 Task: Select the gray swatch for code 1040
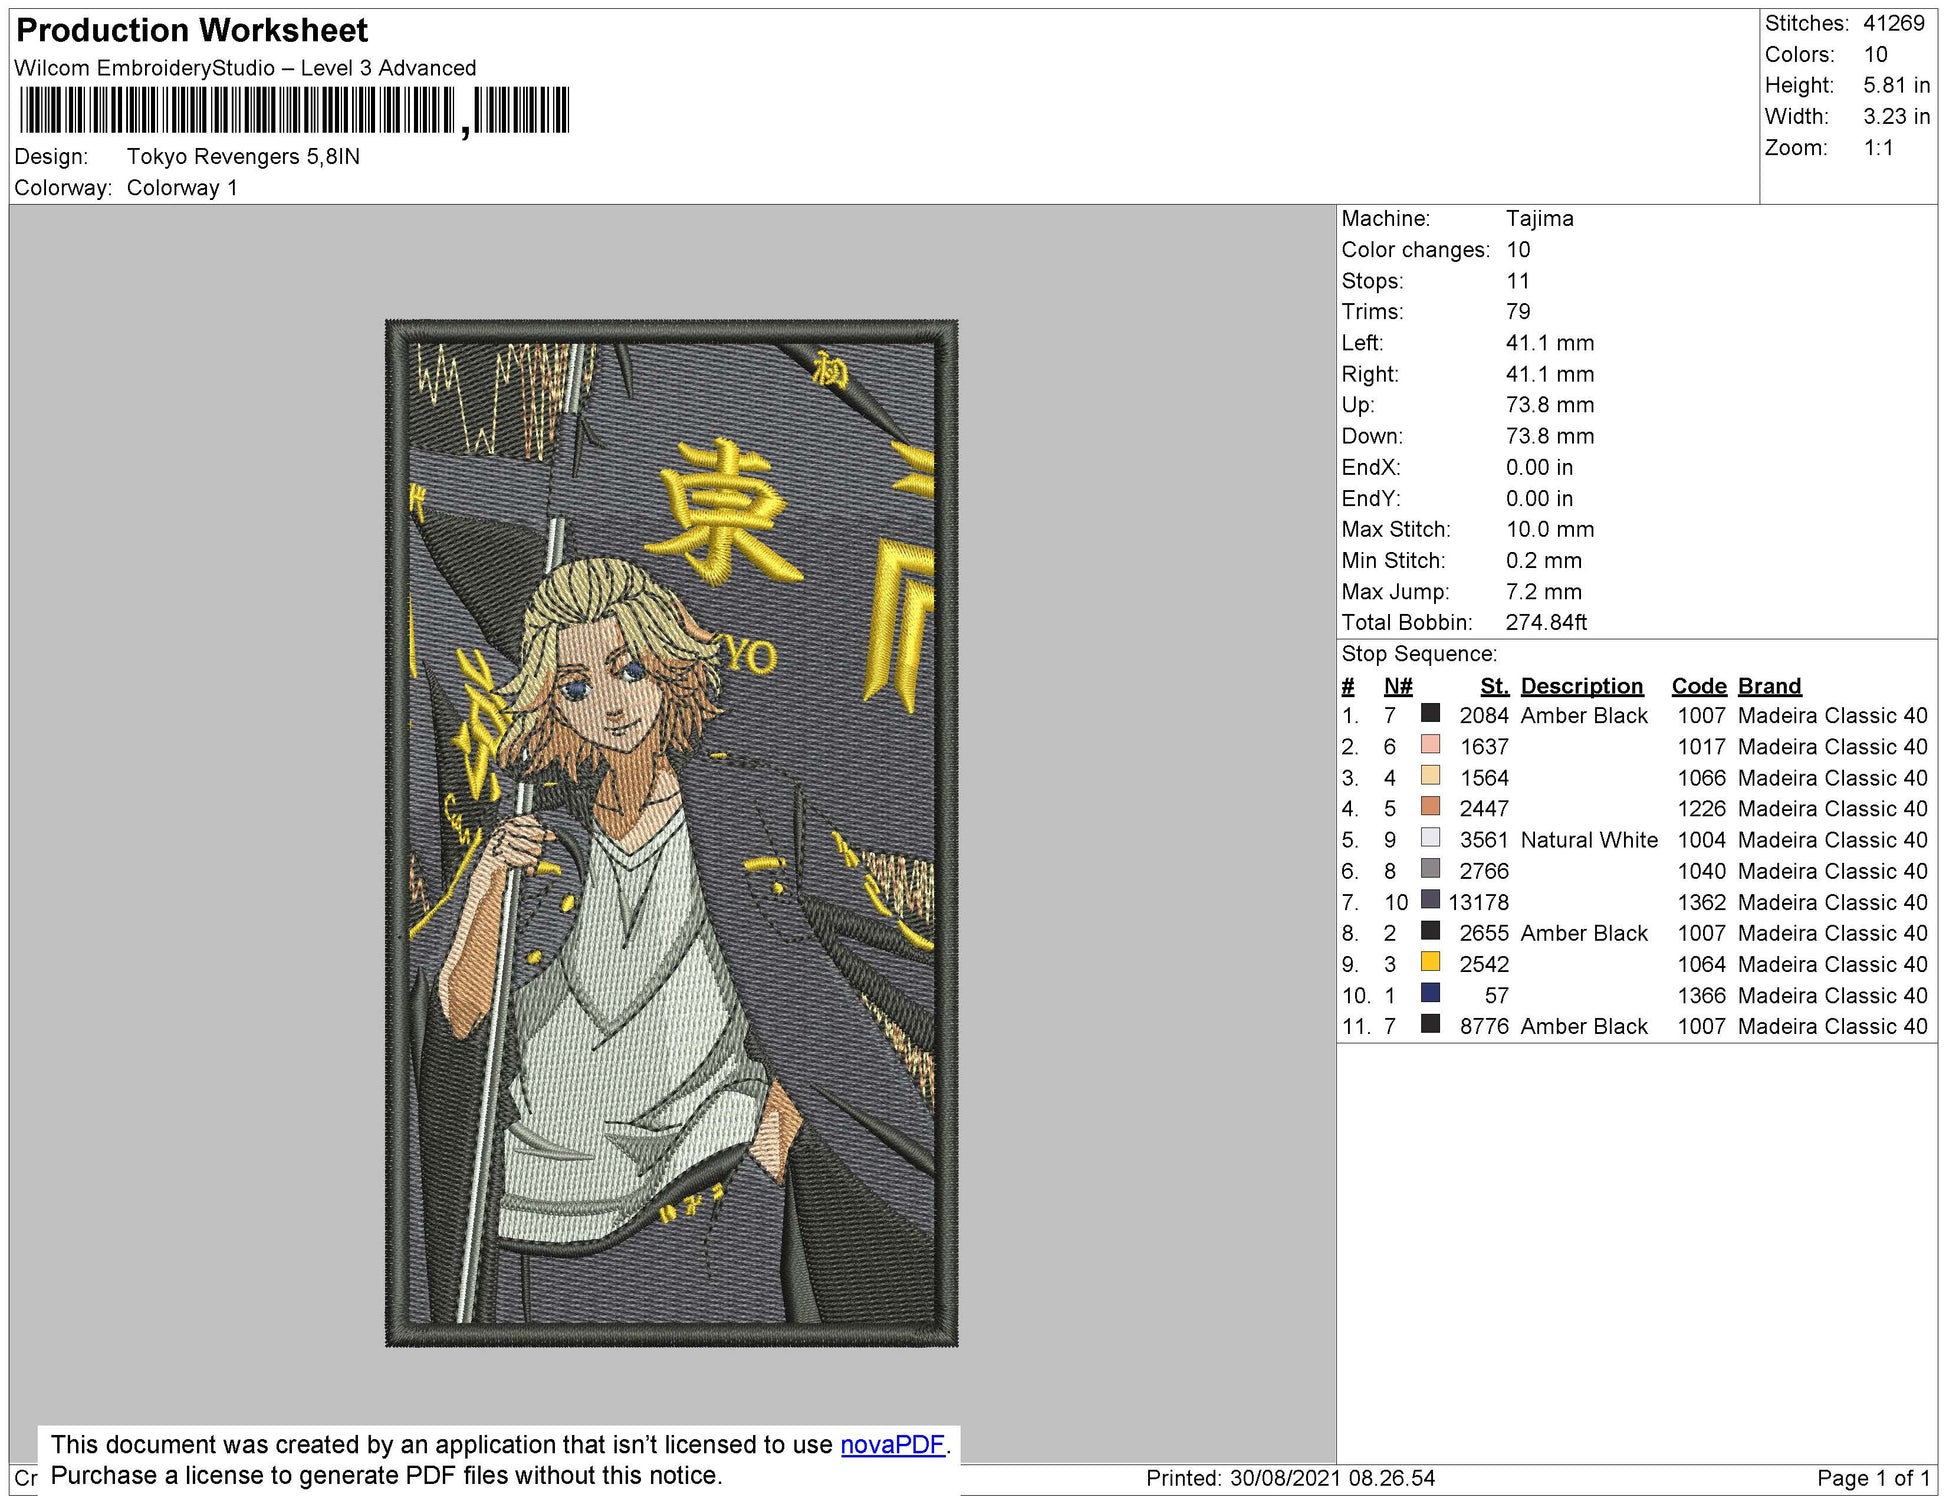click(x=1430, y=868)
